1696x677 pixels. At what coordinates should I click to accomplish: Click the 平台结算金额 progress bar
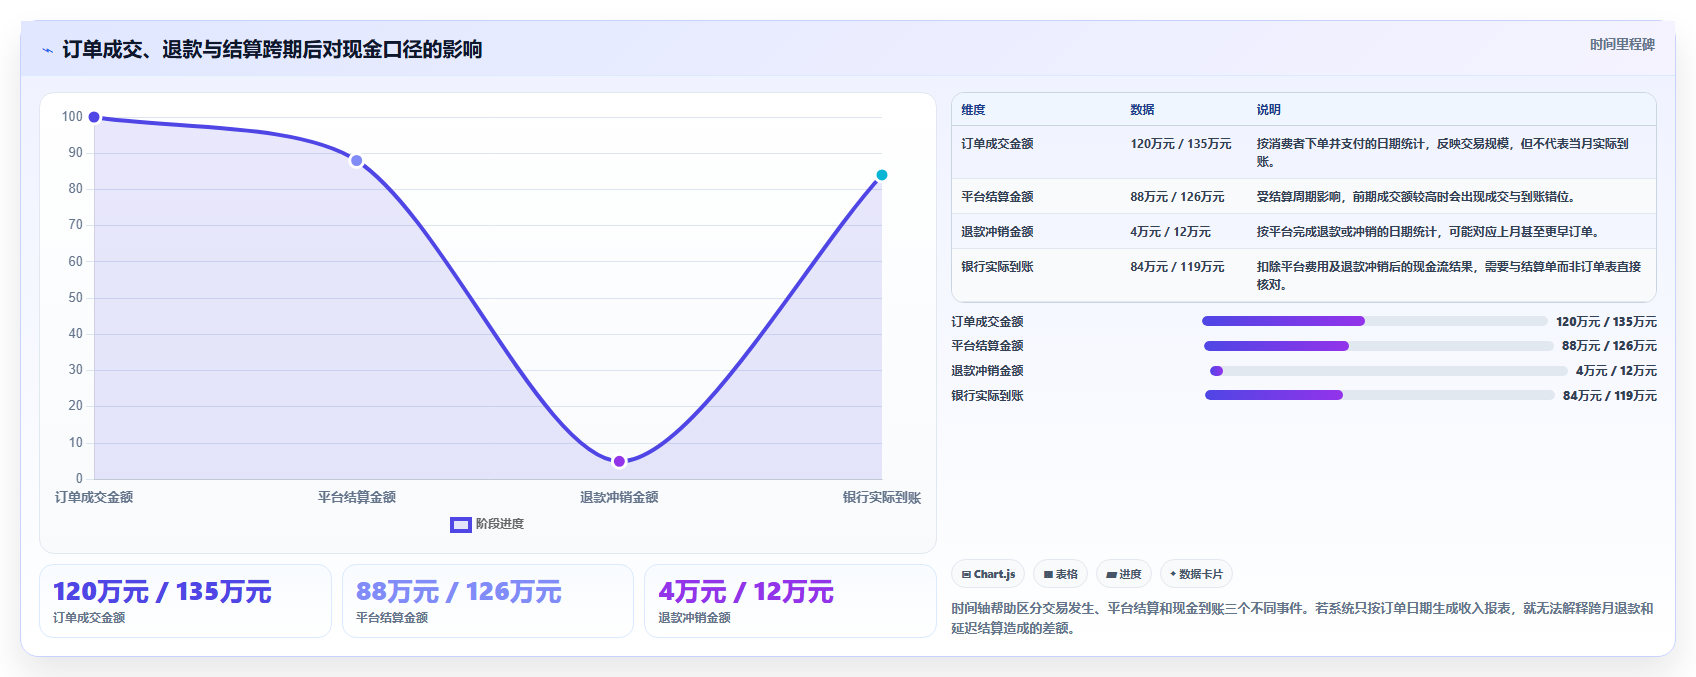coord(1378,346)
